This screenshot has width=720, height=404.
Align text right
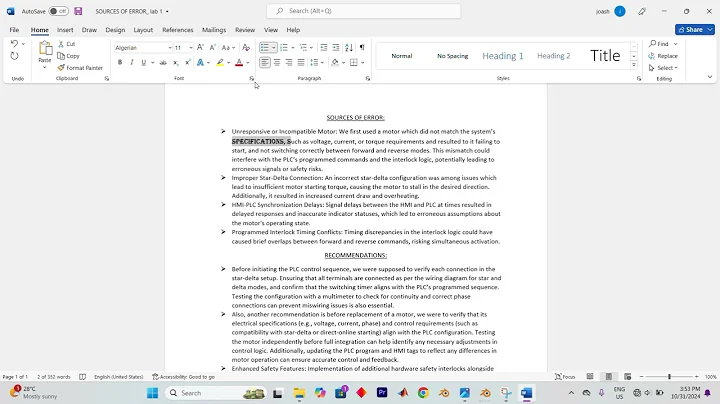tap(289, 62)
